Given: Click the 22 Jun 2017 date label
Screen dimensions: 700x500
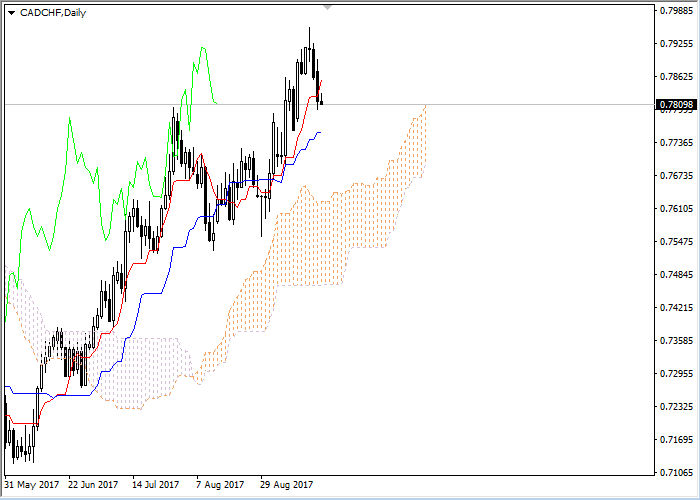Looking at the screenshot, I should point(93,485).
